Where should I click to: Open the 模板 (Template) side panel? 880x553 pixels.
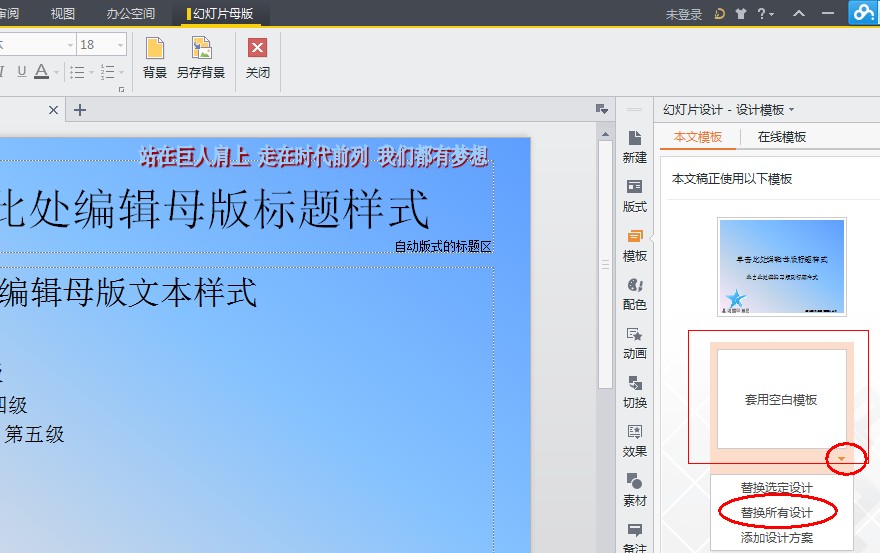[635, 245]
